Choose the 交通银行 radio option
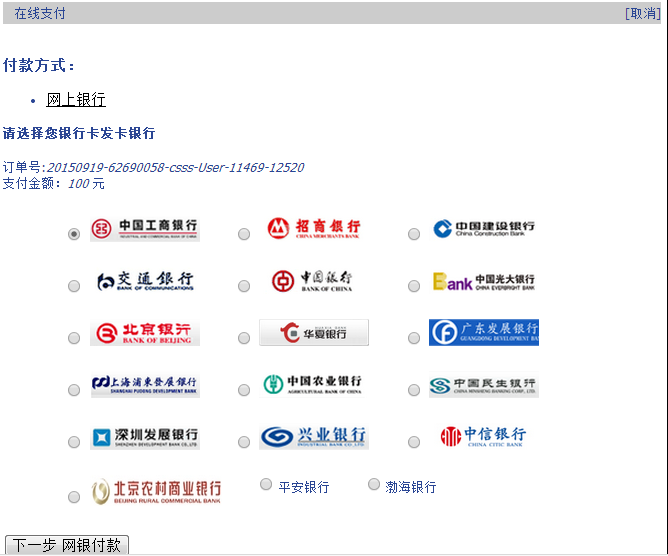This screenshot has height=556, width=668. 74,286
